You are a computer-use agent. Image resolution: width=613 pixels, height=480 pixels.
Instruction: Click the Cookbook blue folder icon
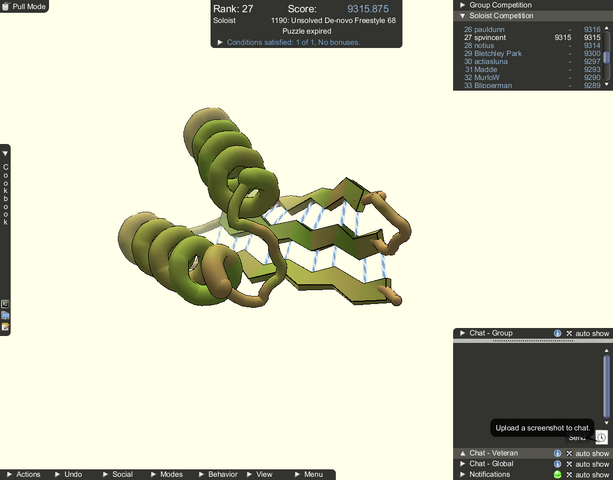coord(5,315)
